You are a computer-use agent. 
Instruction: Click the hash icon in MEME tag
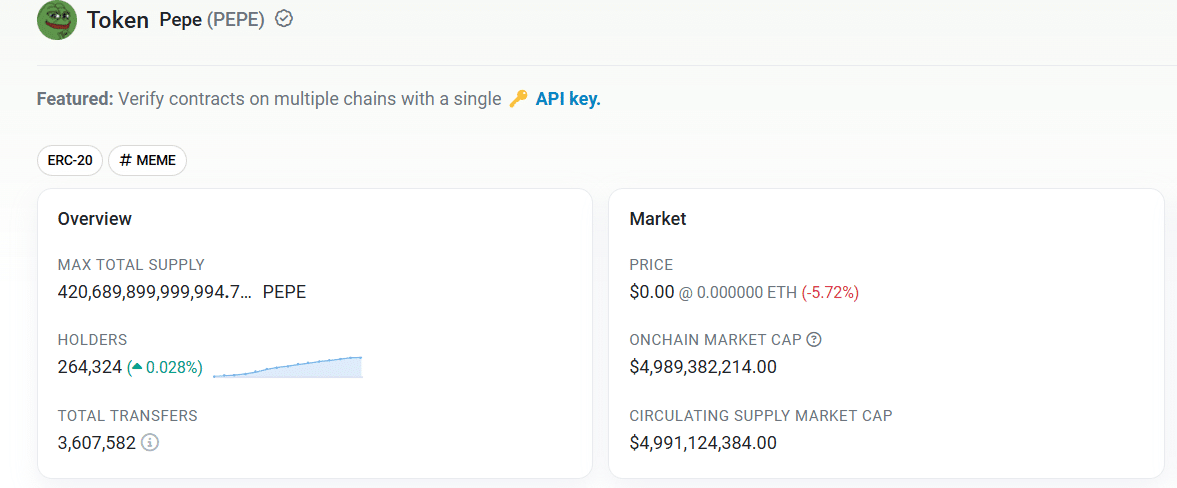(126, 160)
